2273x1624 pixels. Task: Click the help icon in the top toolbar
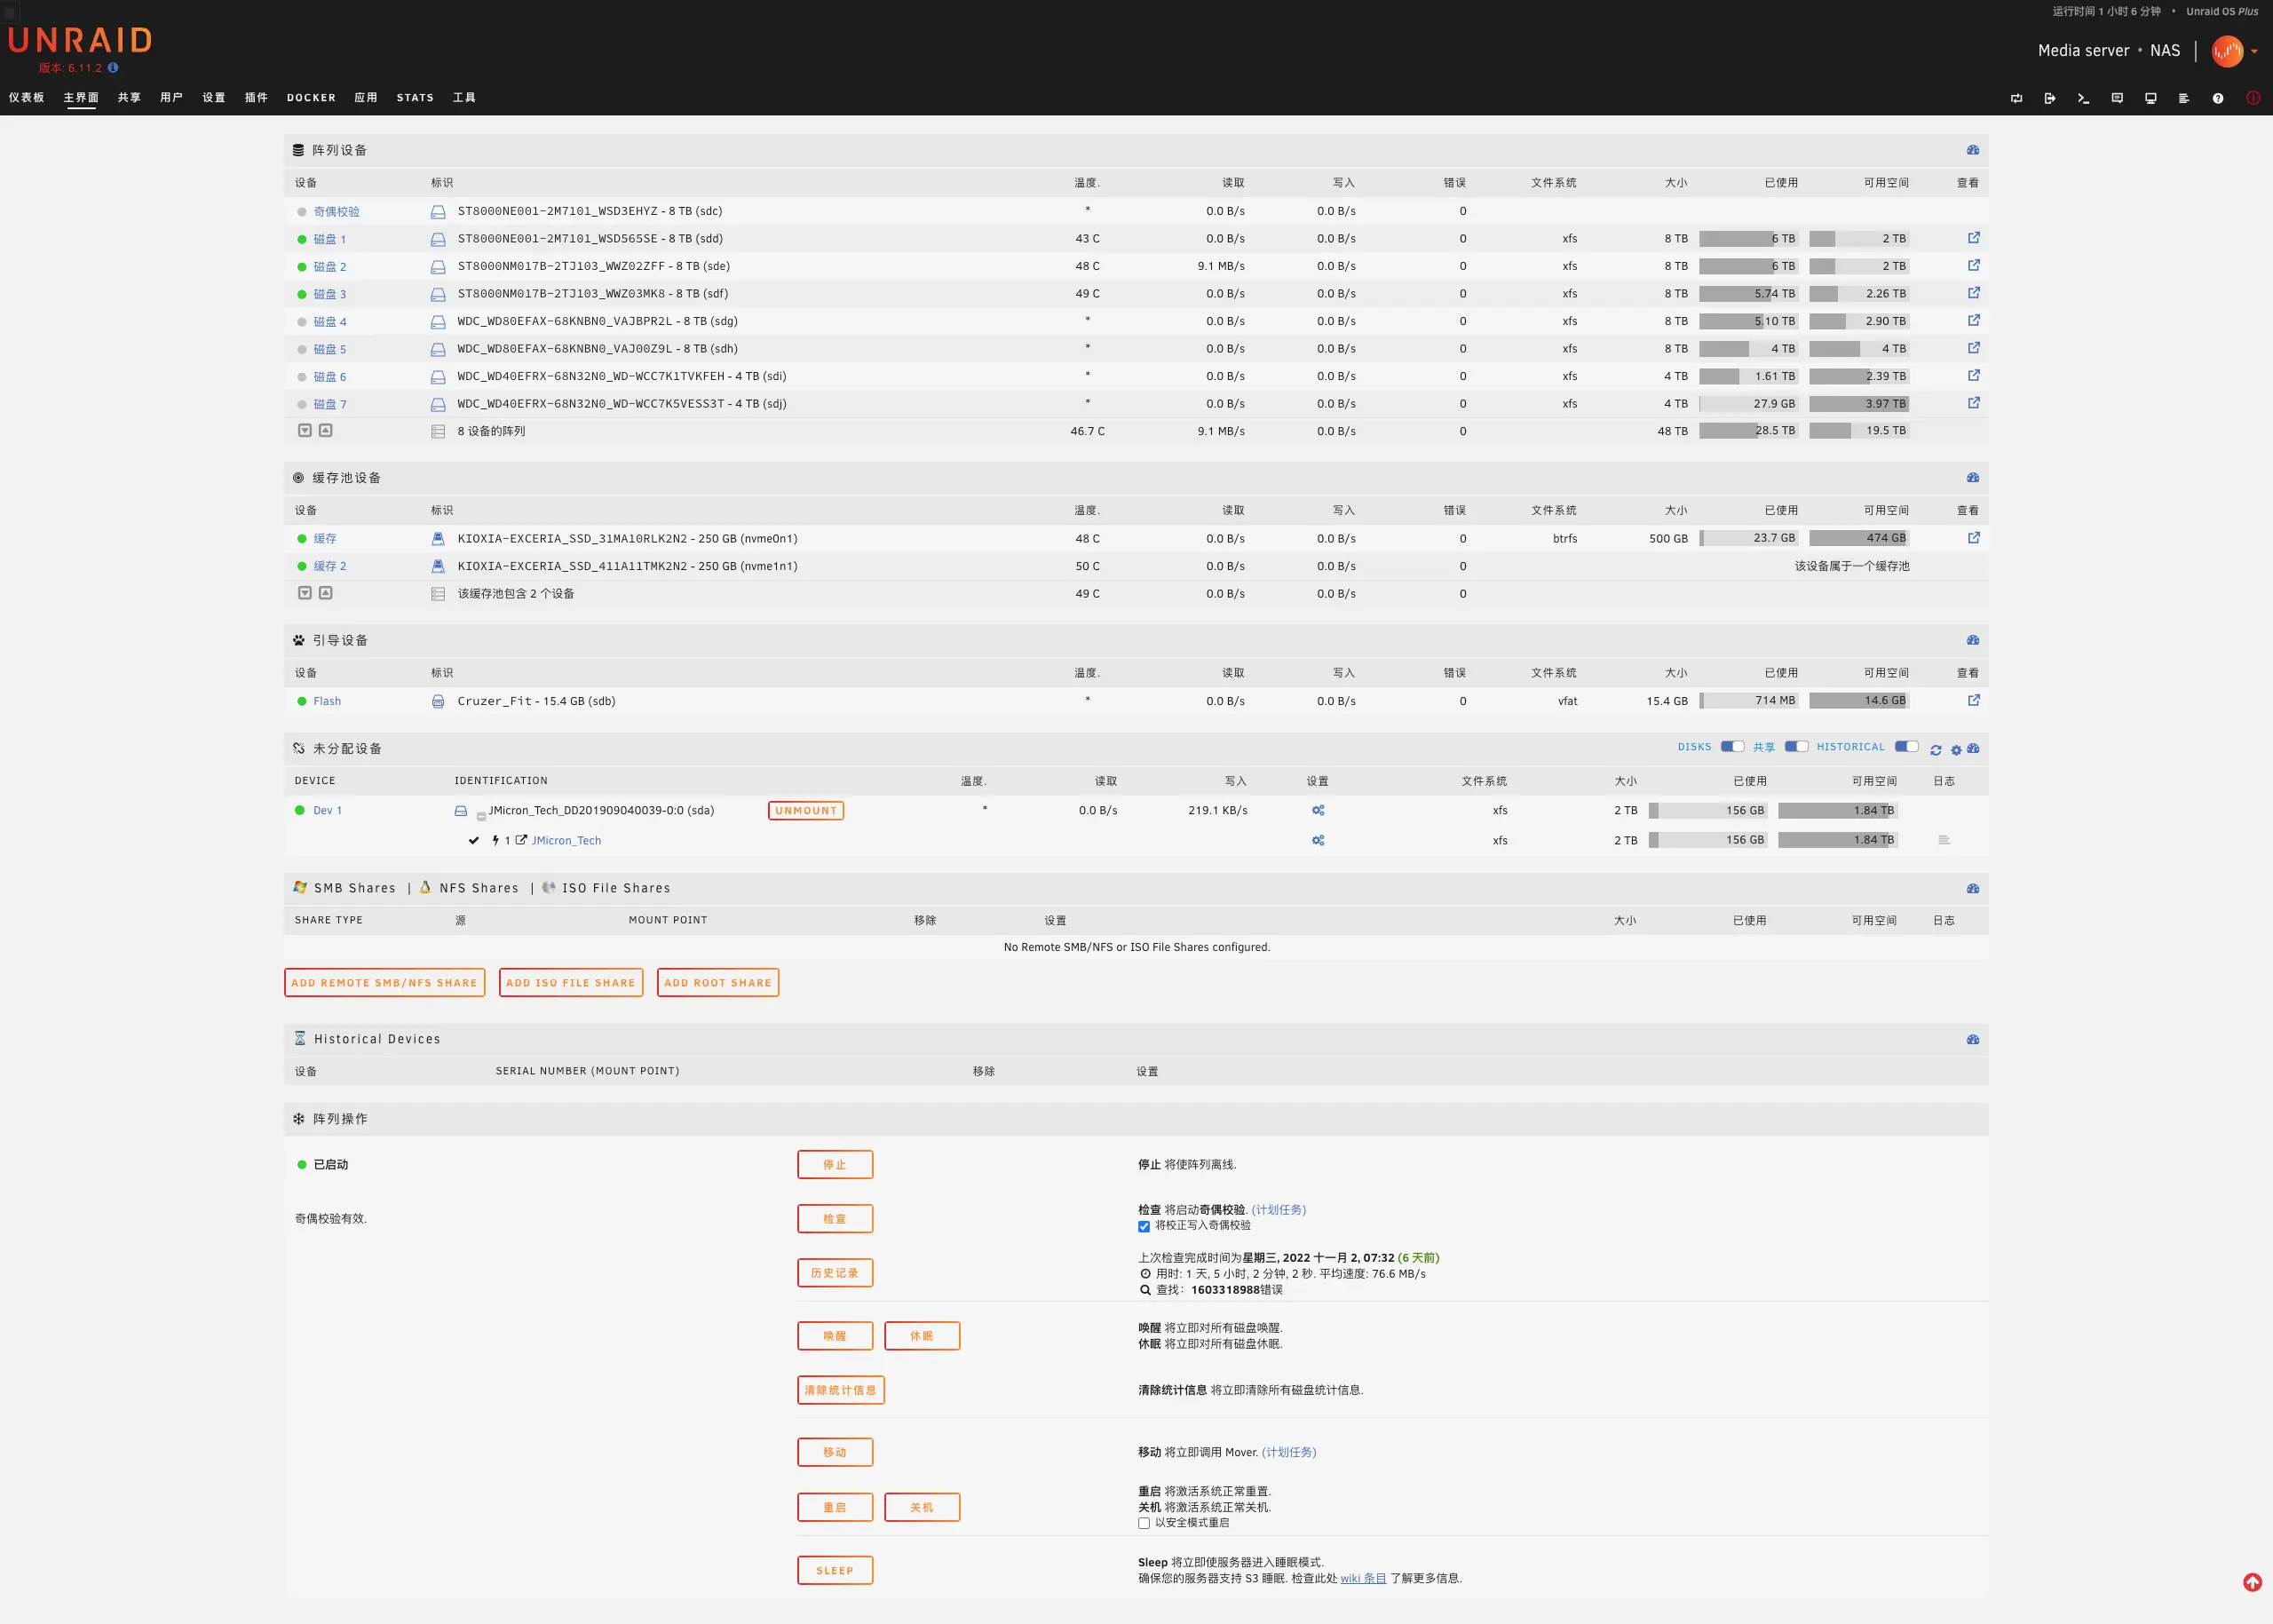coord(2217,97)
